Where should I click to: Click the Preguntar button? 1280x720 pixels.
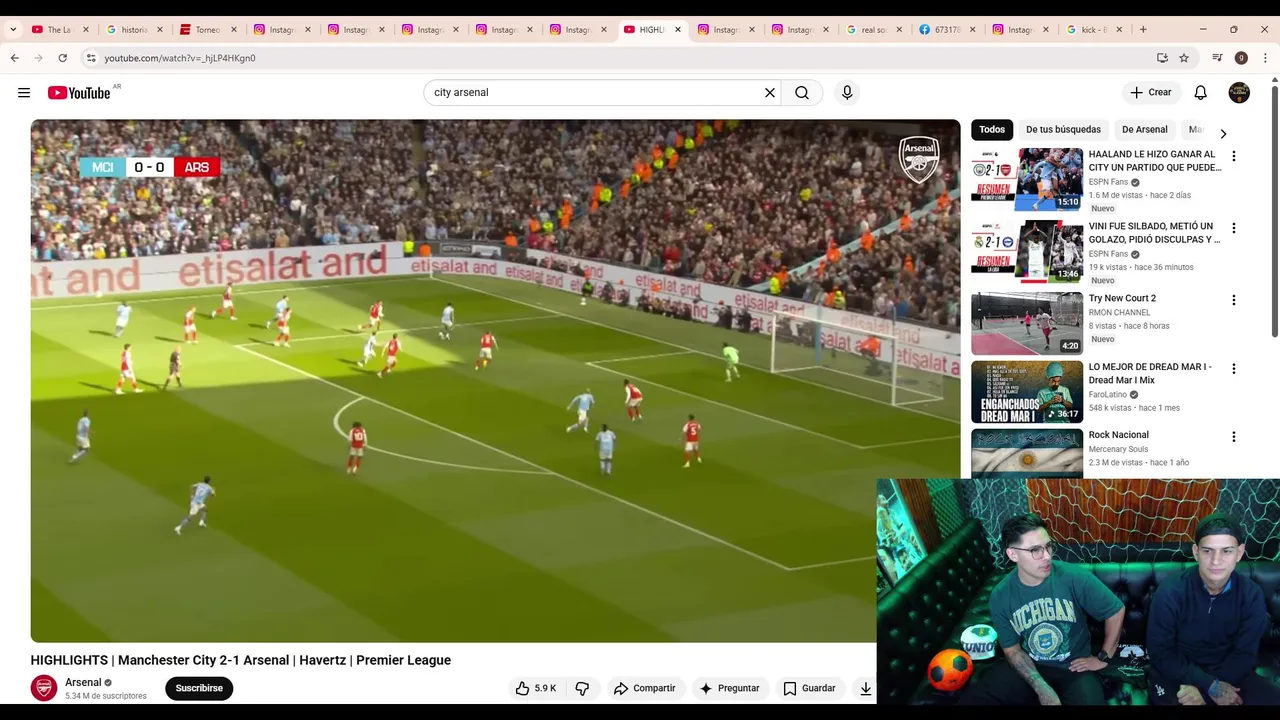(729, 688)
